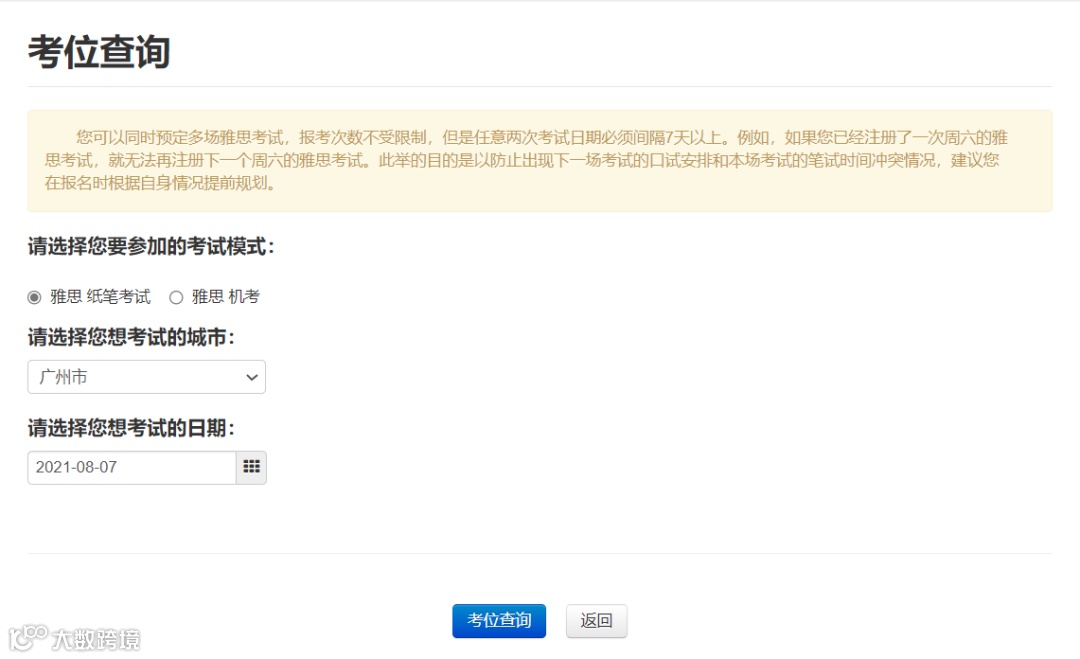Click the 考位查询 page heading
The height and width of the screenshot is (659, 1080).
click(99, 52)
